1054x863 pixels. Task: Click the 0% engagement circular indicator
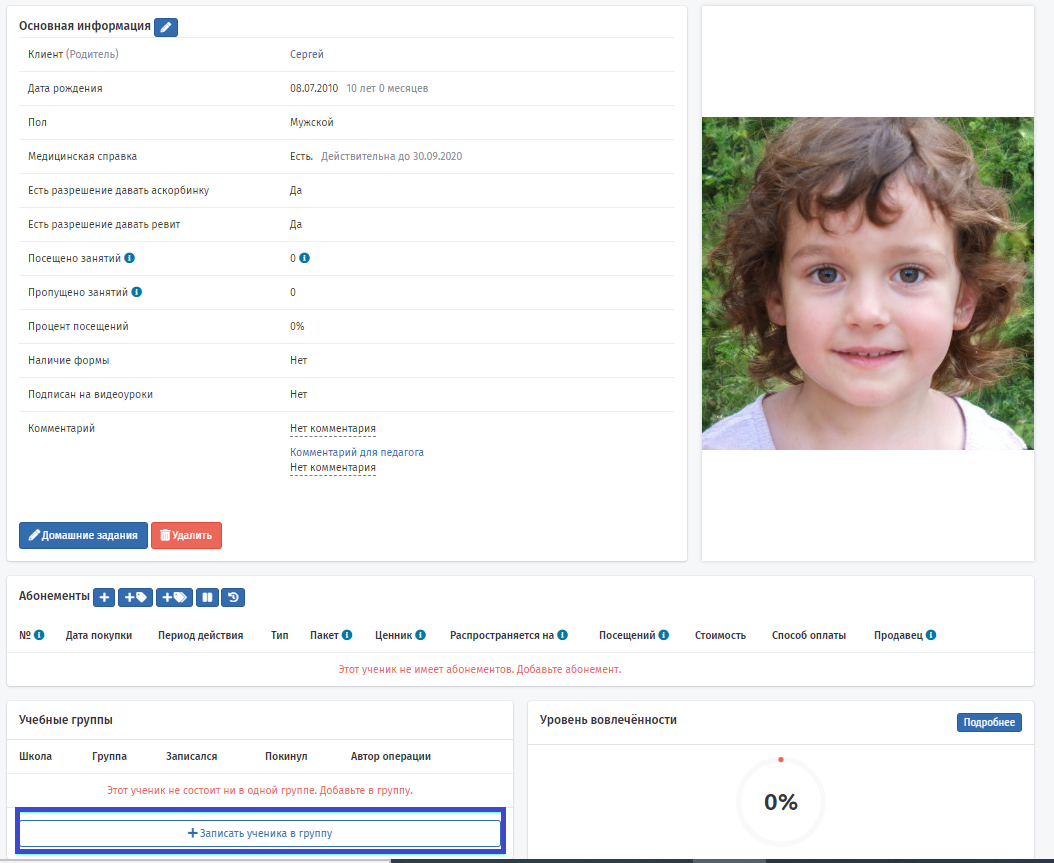(x=780, y=802)
